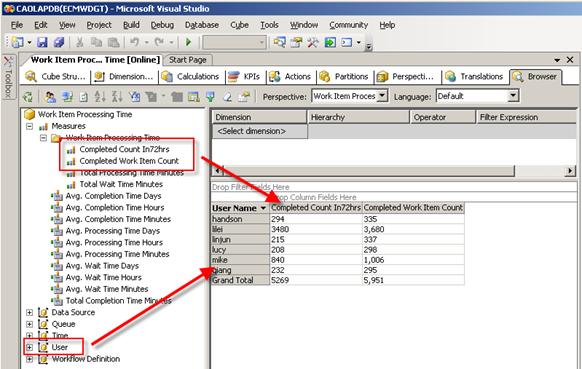Click the Completed Work Item Count column header
Image resolution: width=582 pixels, height=369 pixels.
[x=413, y=208]
